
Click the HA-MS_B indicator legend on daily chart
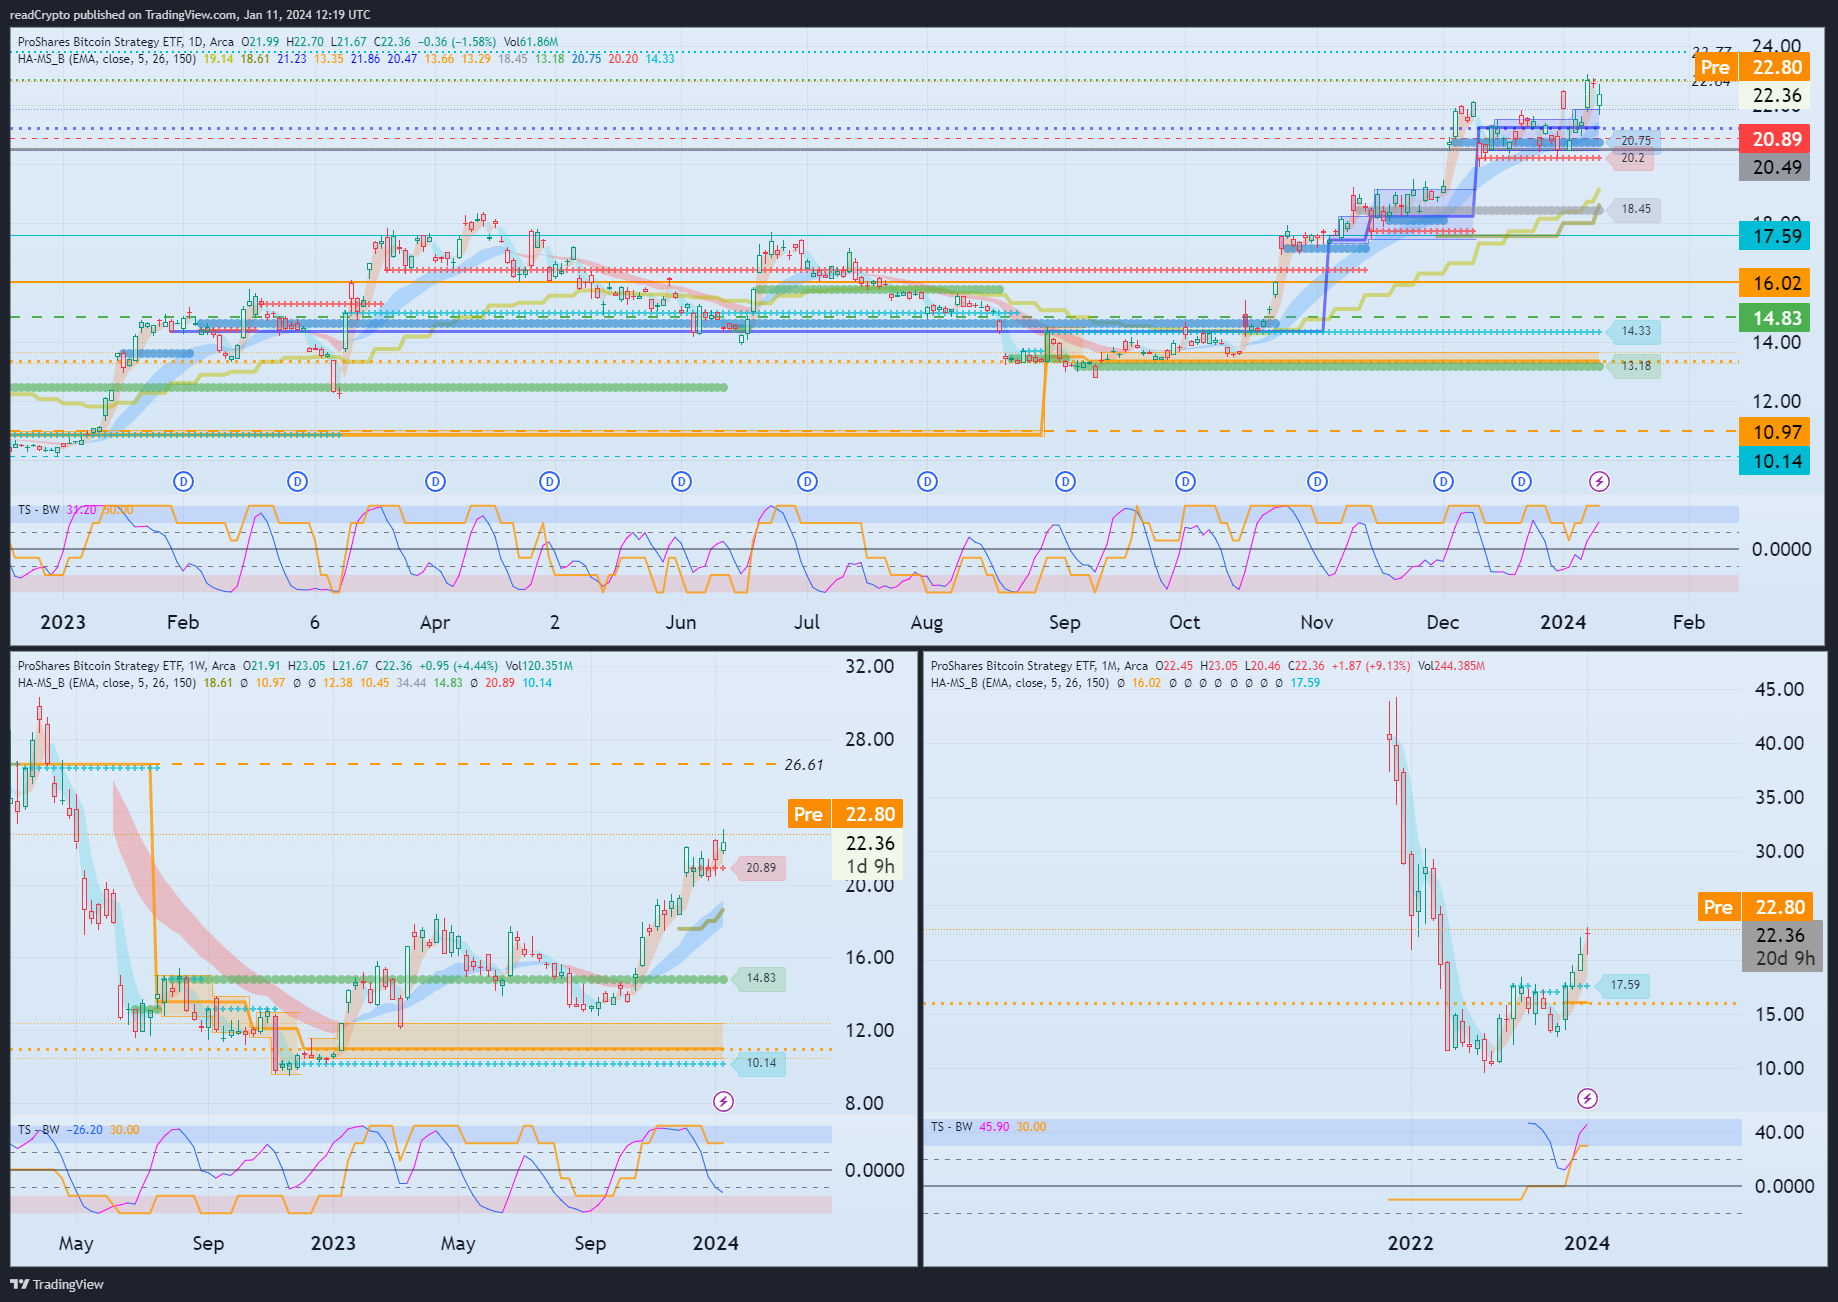(x=107, y=59)
